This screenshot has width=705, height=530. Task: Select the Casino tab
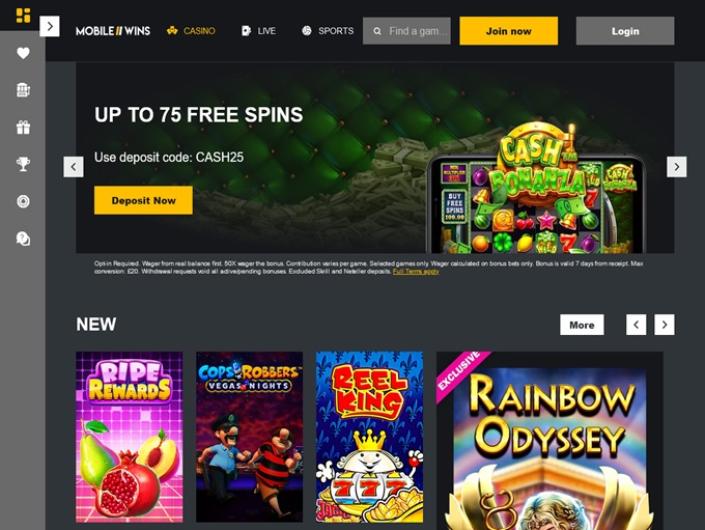(x=191, y=31)
